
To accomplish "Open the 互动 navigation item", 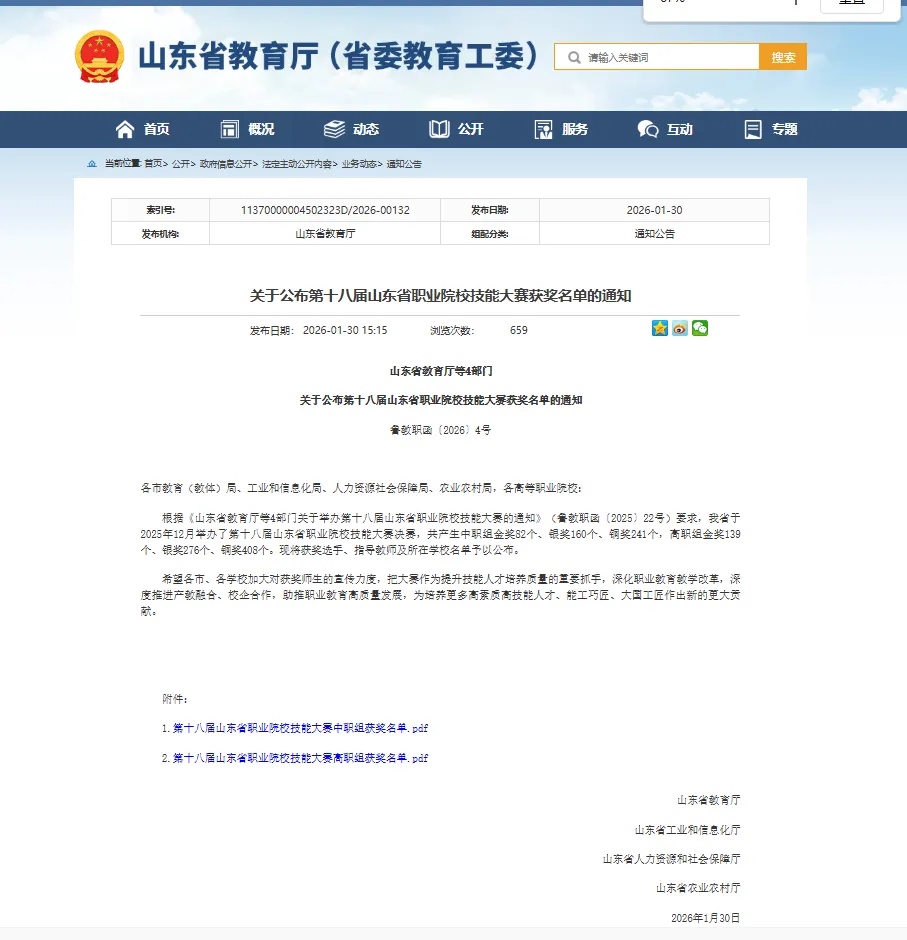I will click(665, 129).
